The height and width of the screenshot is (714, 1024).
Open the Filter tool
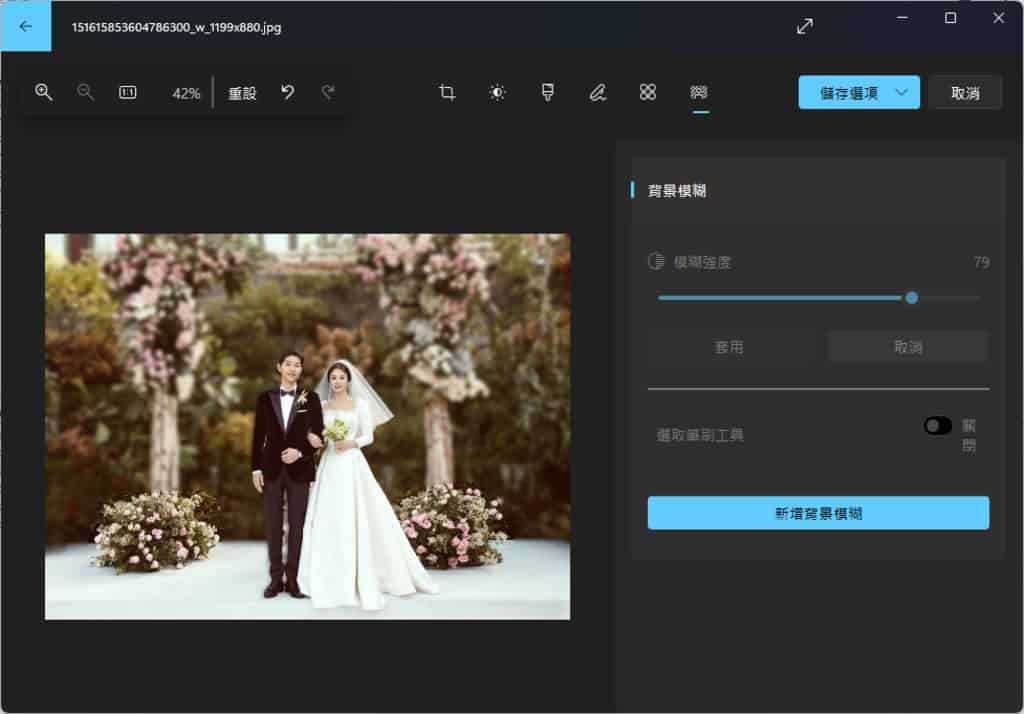pyautogui.click(x=548, y=92)
